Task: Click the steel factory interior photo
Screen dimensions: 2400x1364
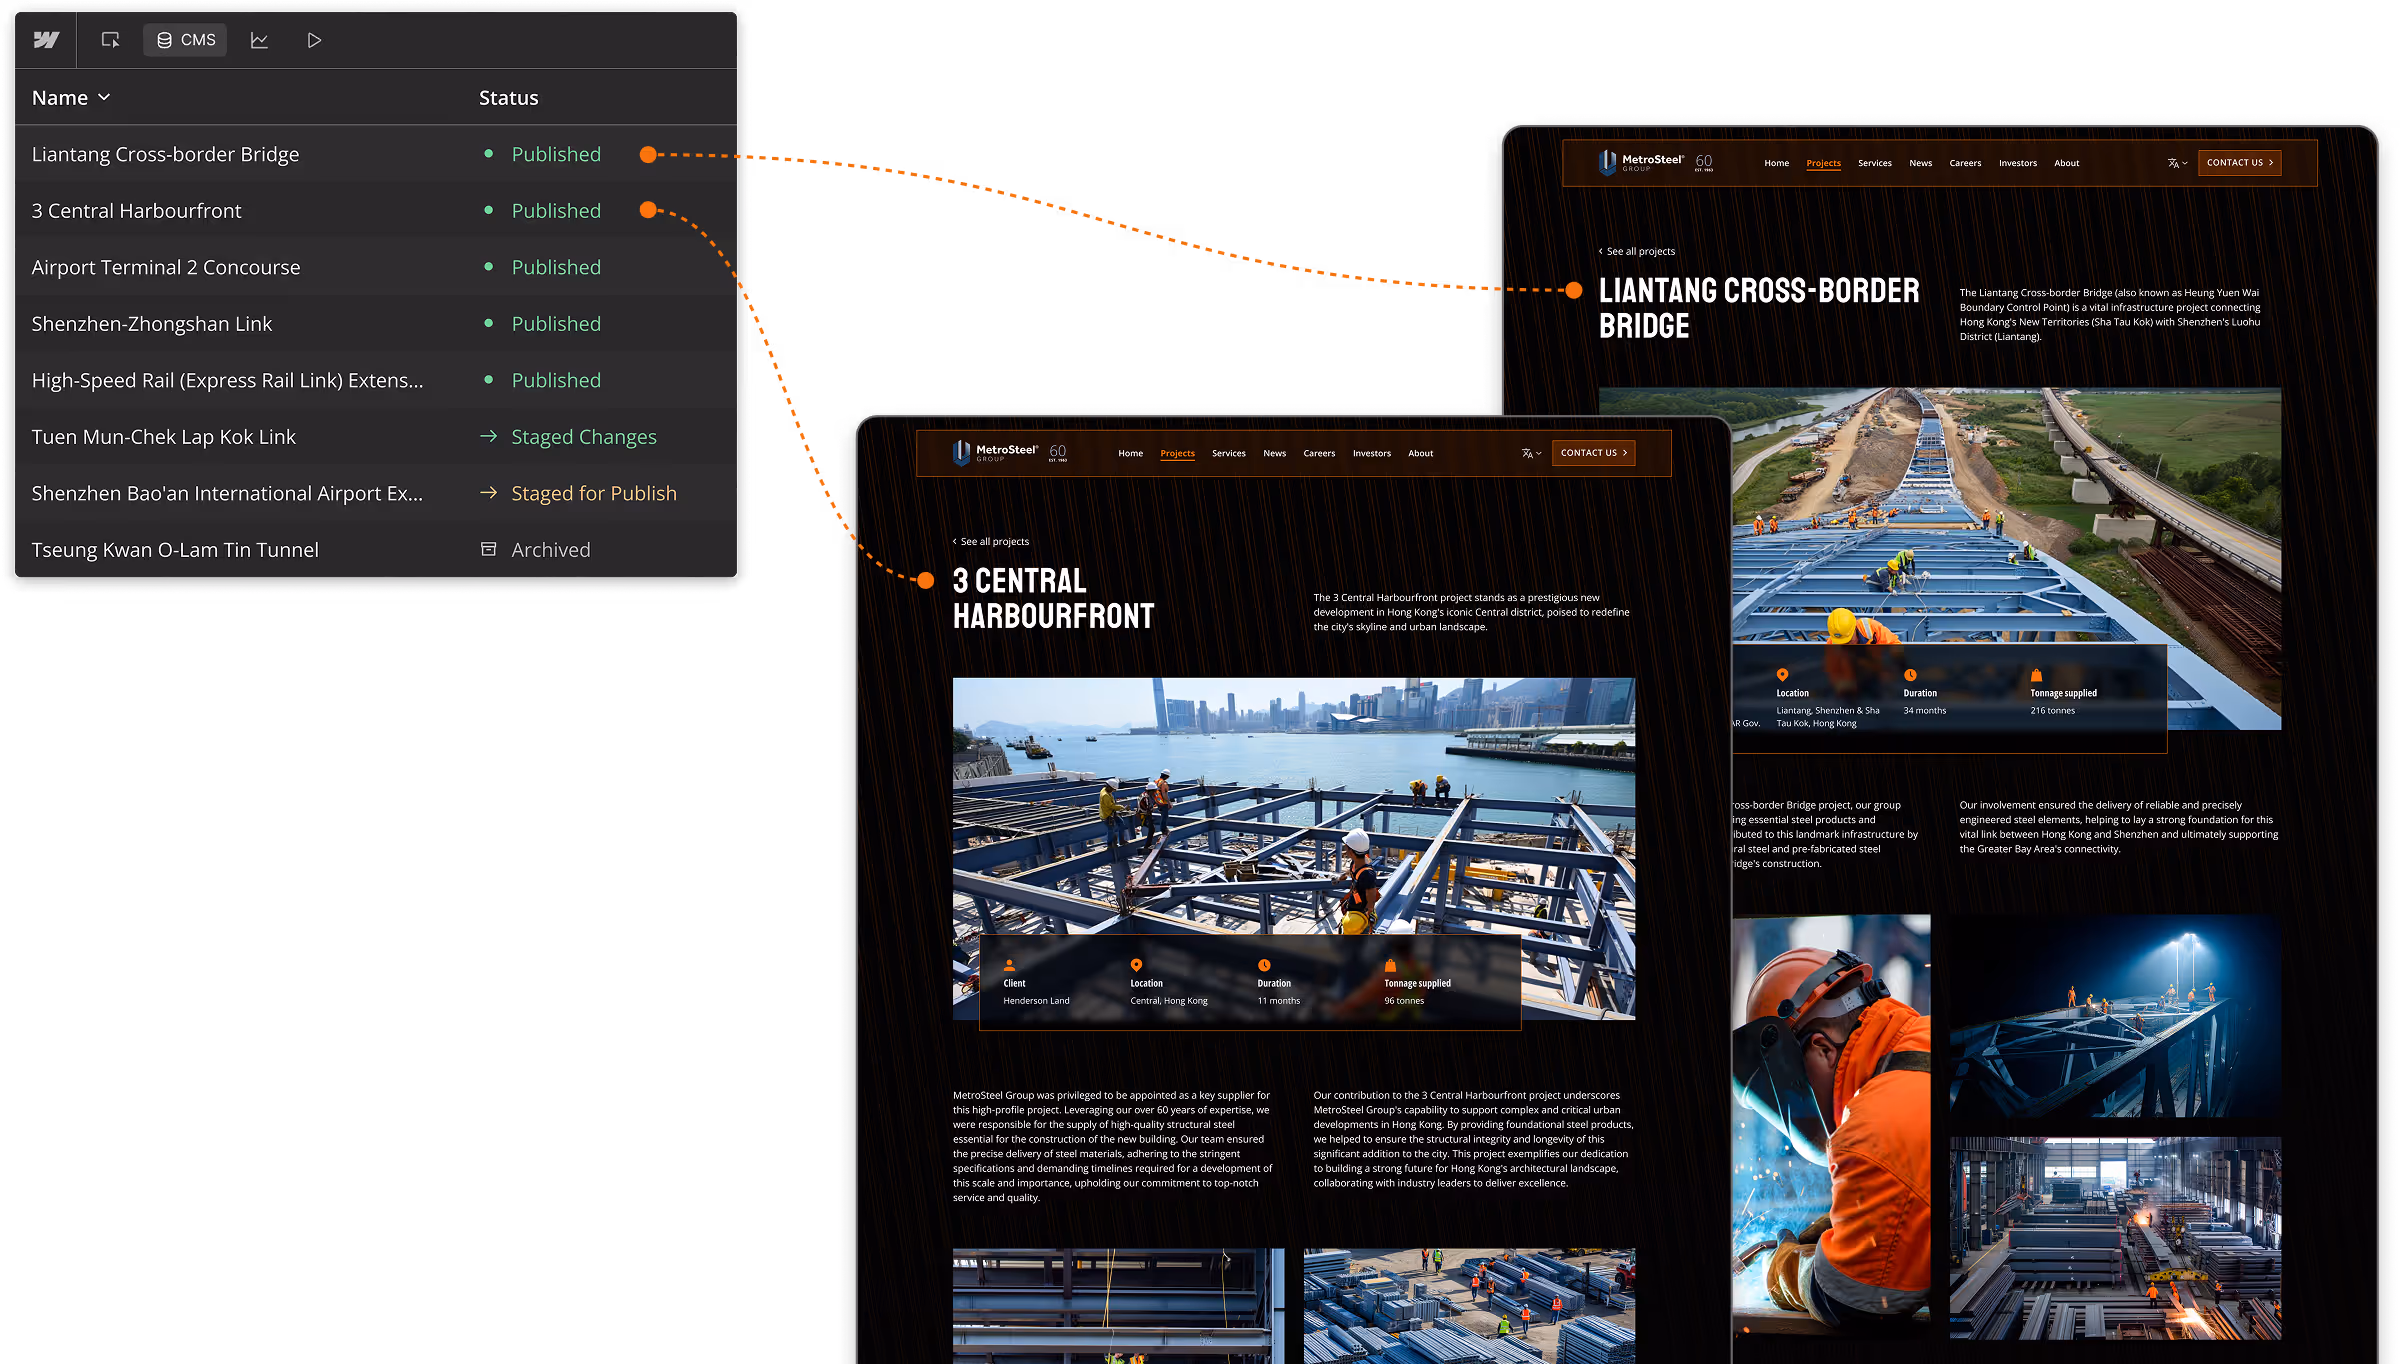Action: pos(2115,1238)
